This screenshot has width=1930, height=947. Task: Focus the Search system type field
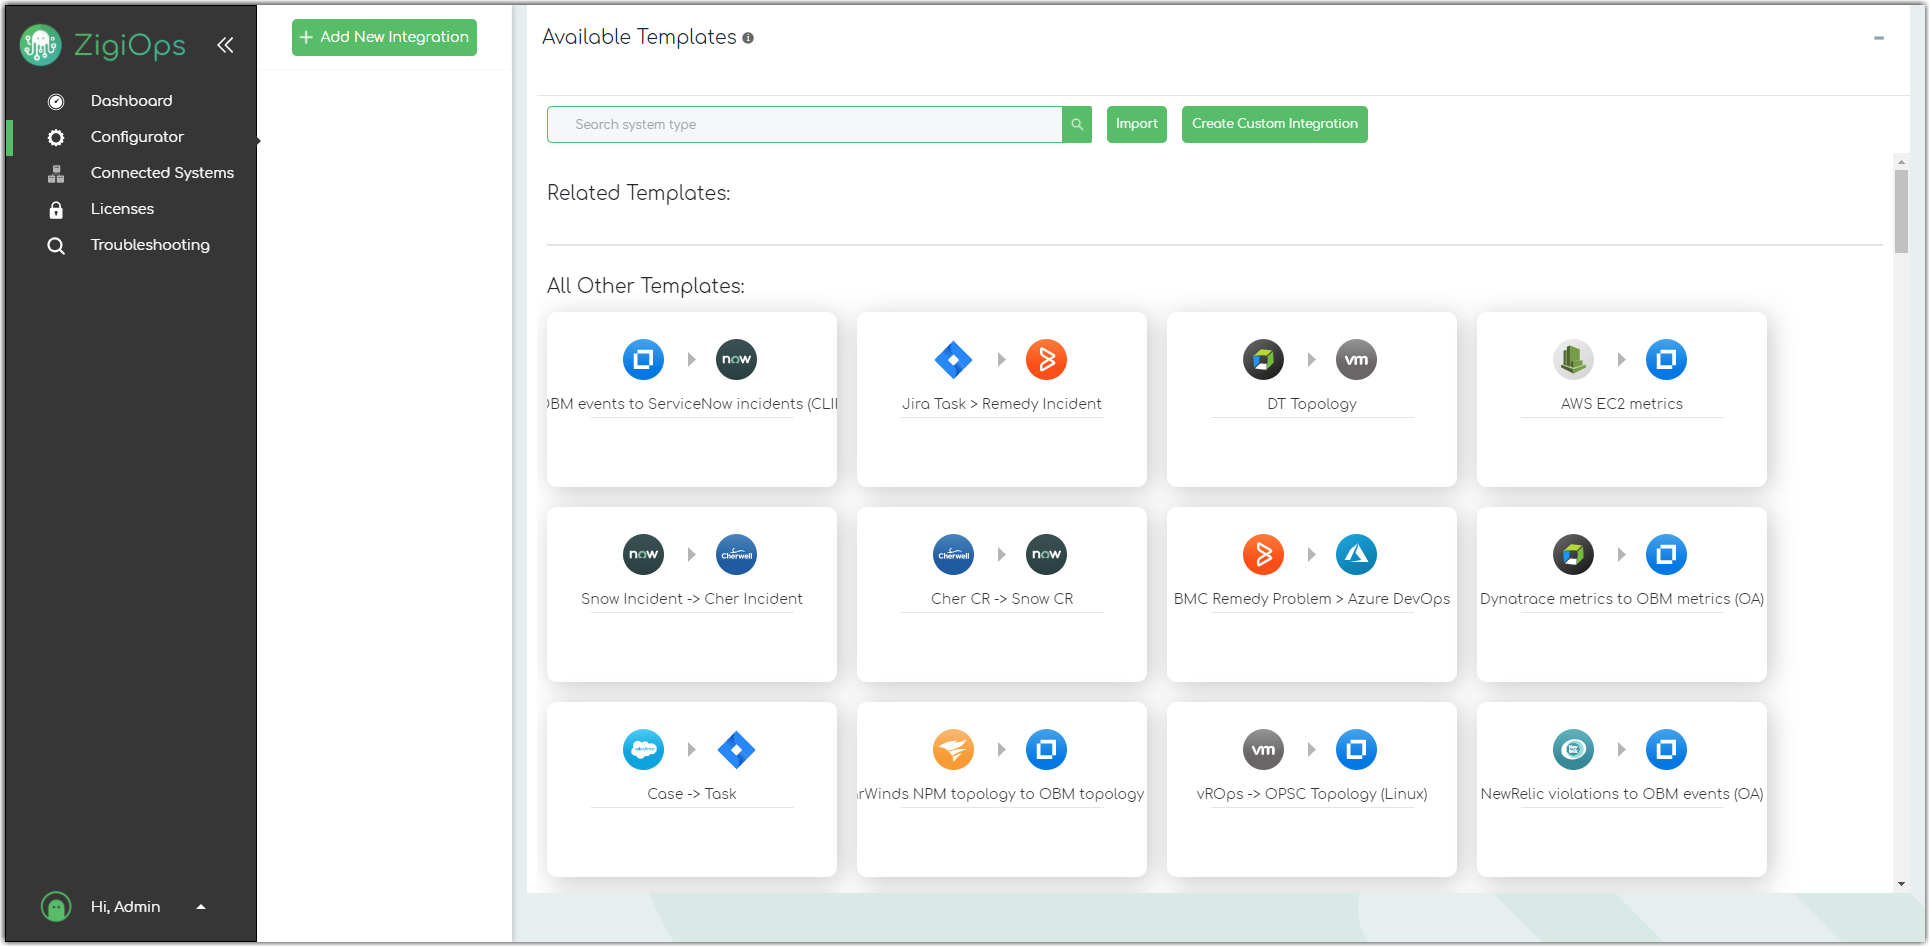coord(804,125)
